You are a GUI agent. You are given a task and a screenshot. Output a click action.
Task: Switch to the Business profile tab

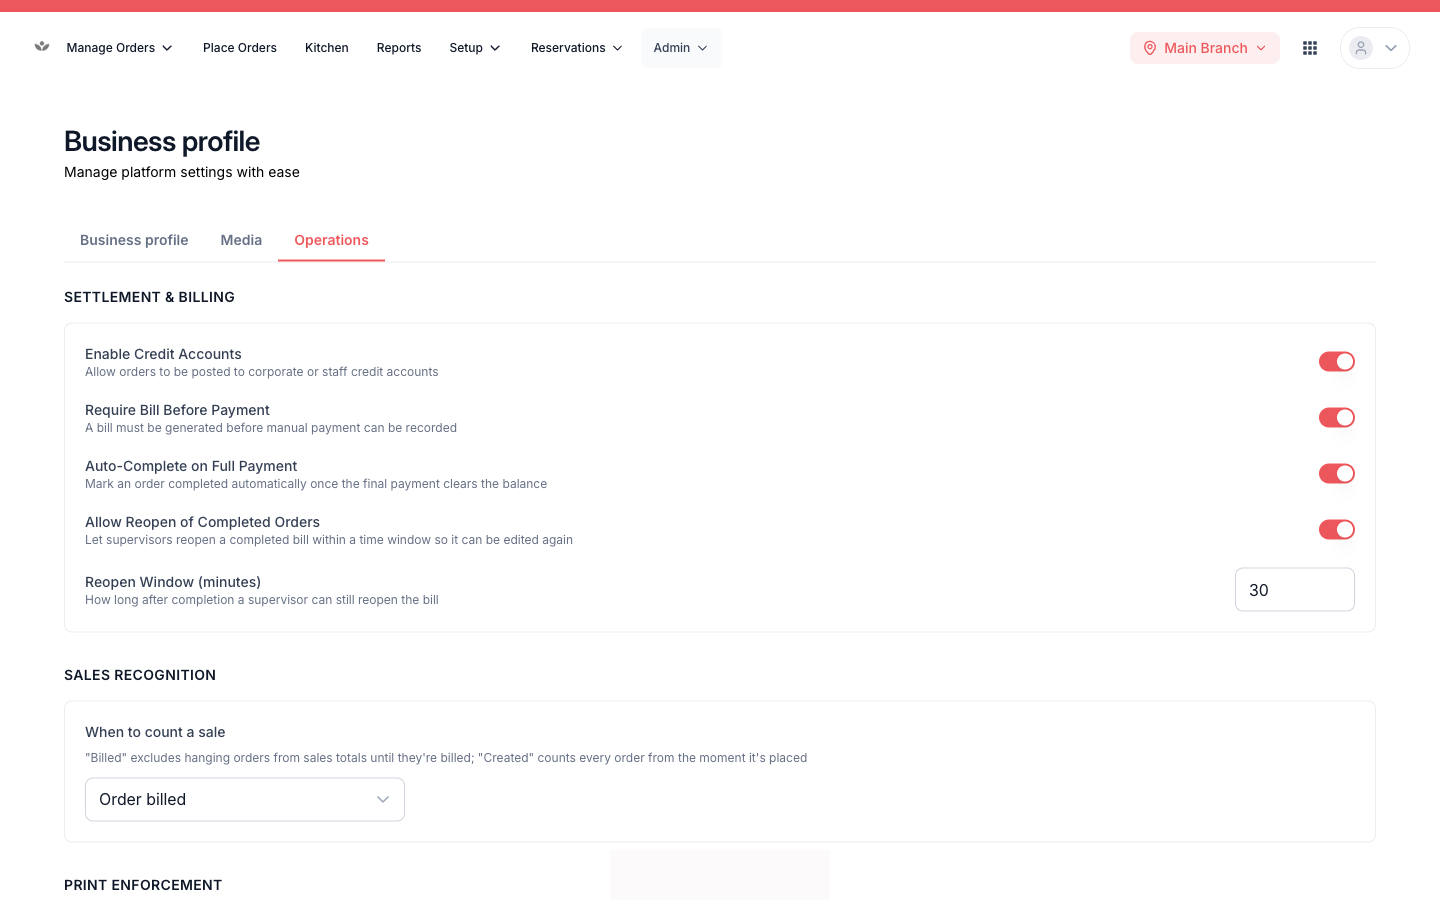coord(134,240)
